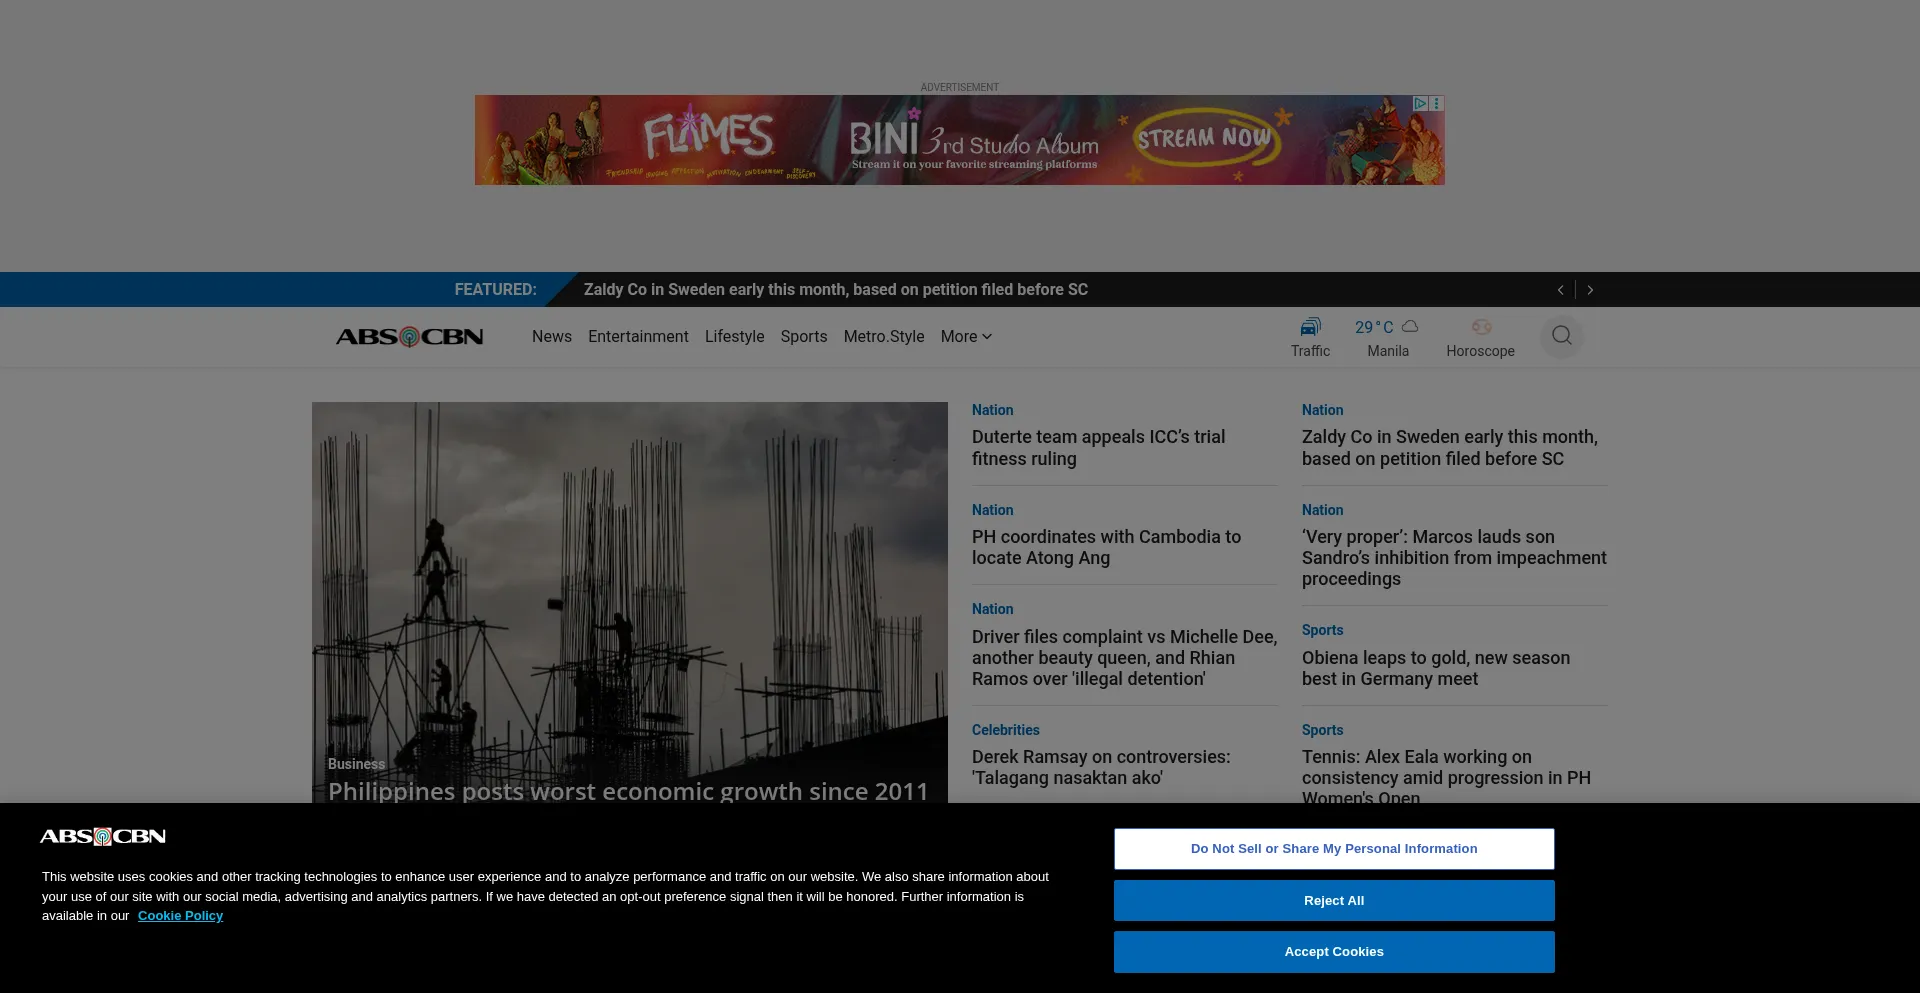Click the ABS-CBN logo in navigation bar
Image resolution: width=1920 pixels, height=993 pixels.
[x=410, y=337]
